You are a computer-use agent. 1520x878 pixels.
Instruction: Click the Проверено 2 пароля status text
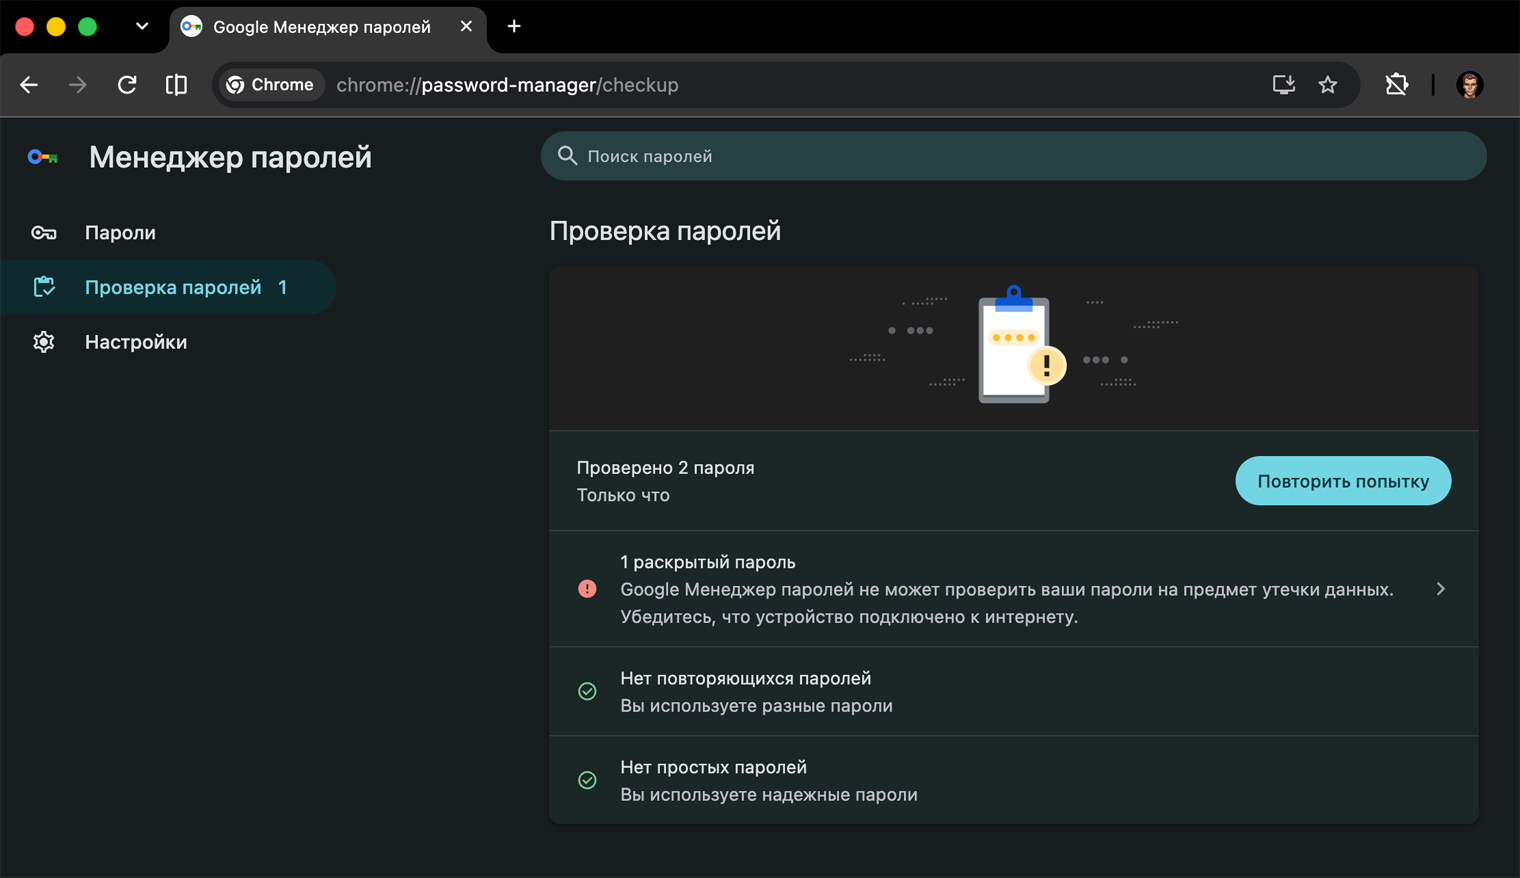(x=665, y=467)
